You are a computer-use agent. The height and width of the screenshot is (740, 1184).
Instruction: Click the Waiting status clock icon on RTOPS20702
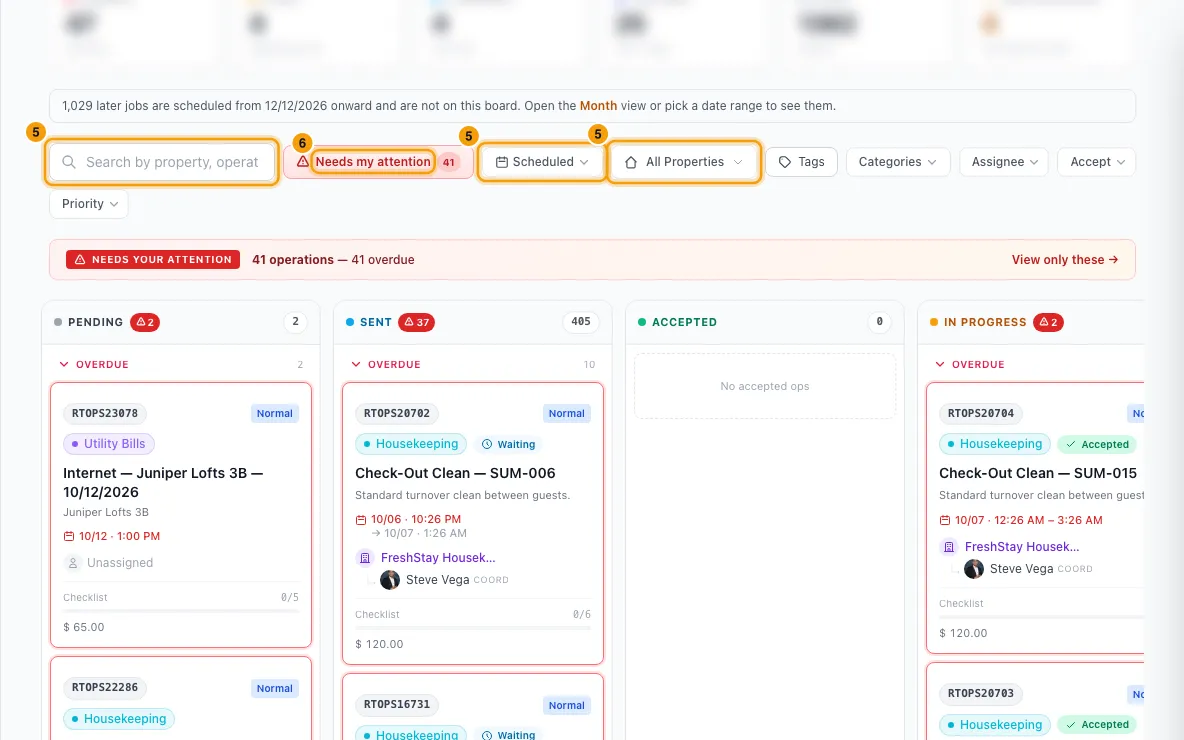tap(487, 445)
